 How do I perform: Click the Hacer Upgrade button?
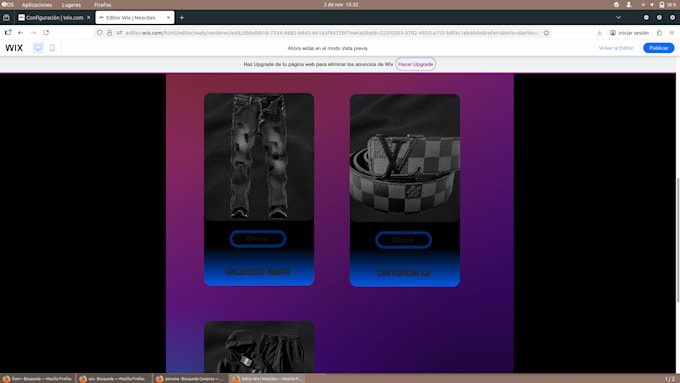(415, 64)
